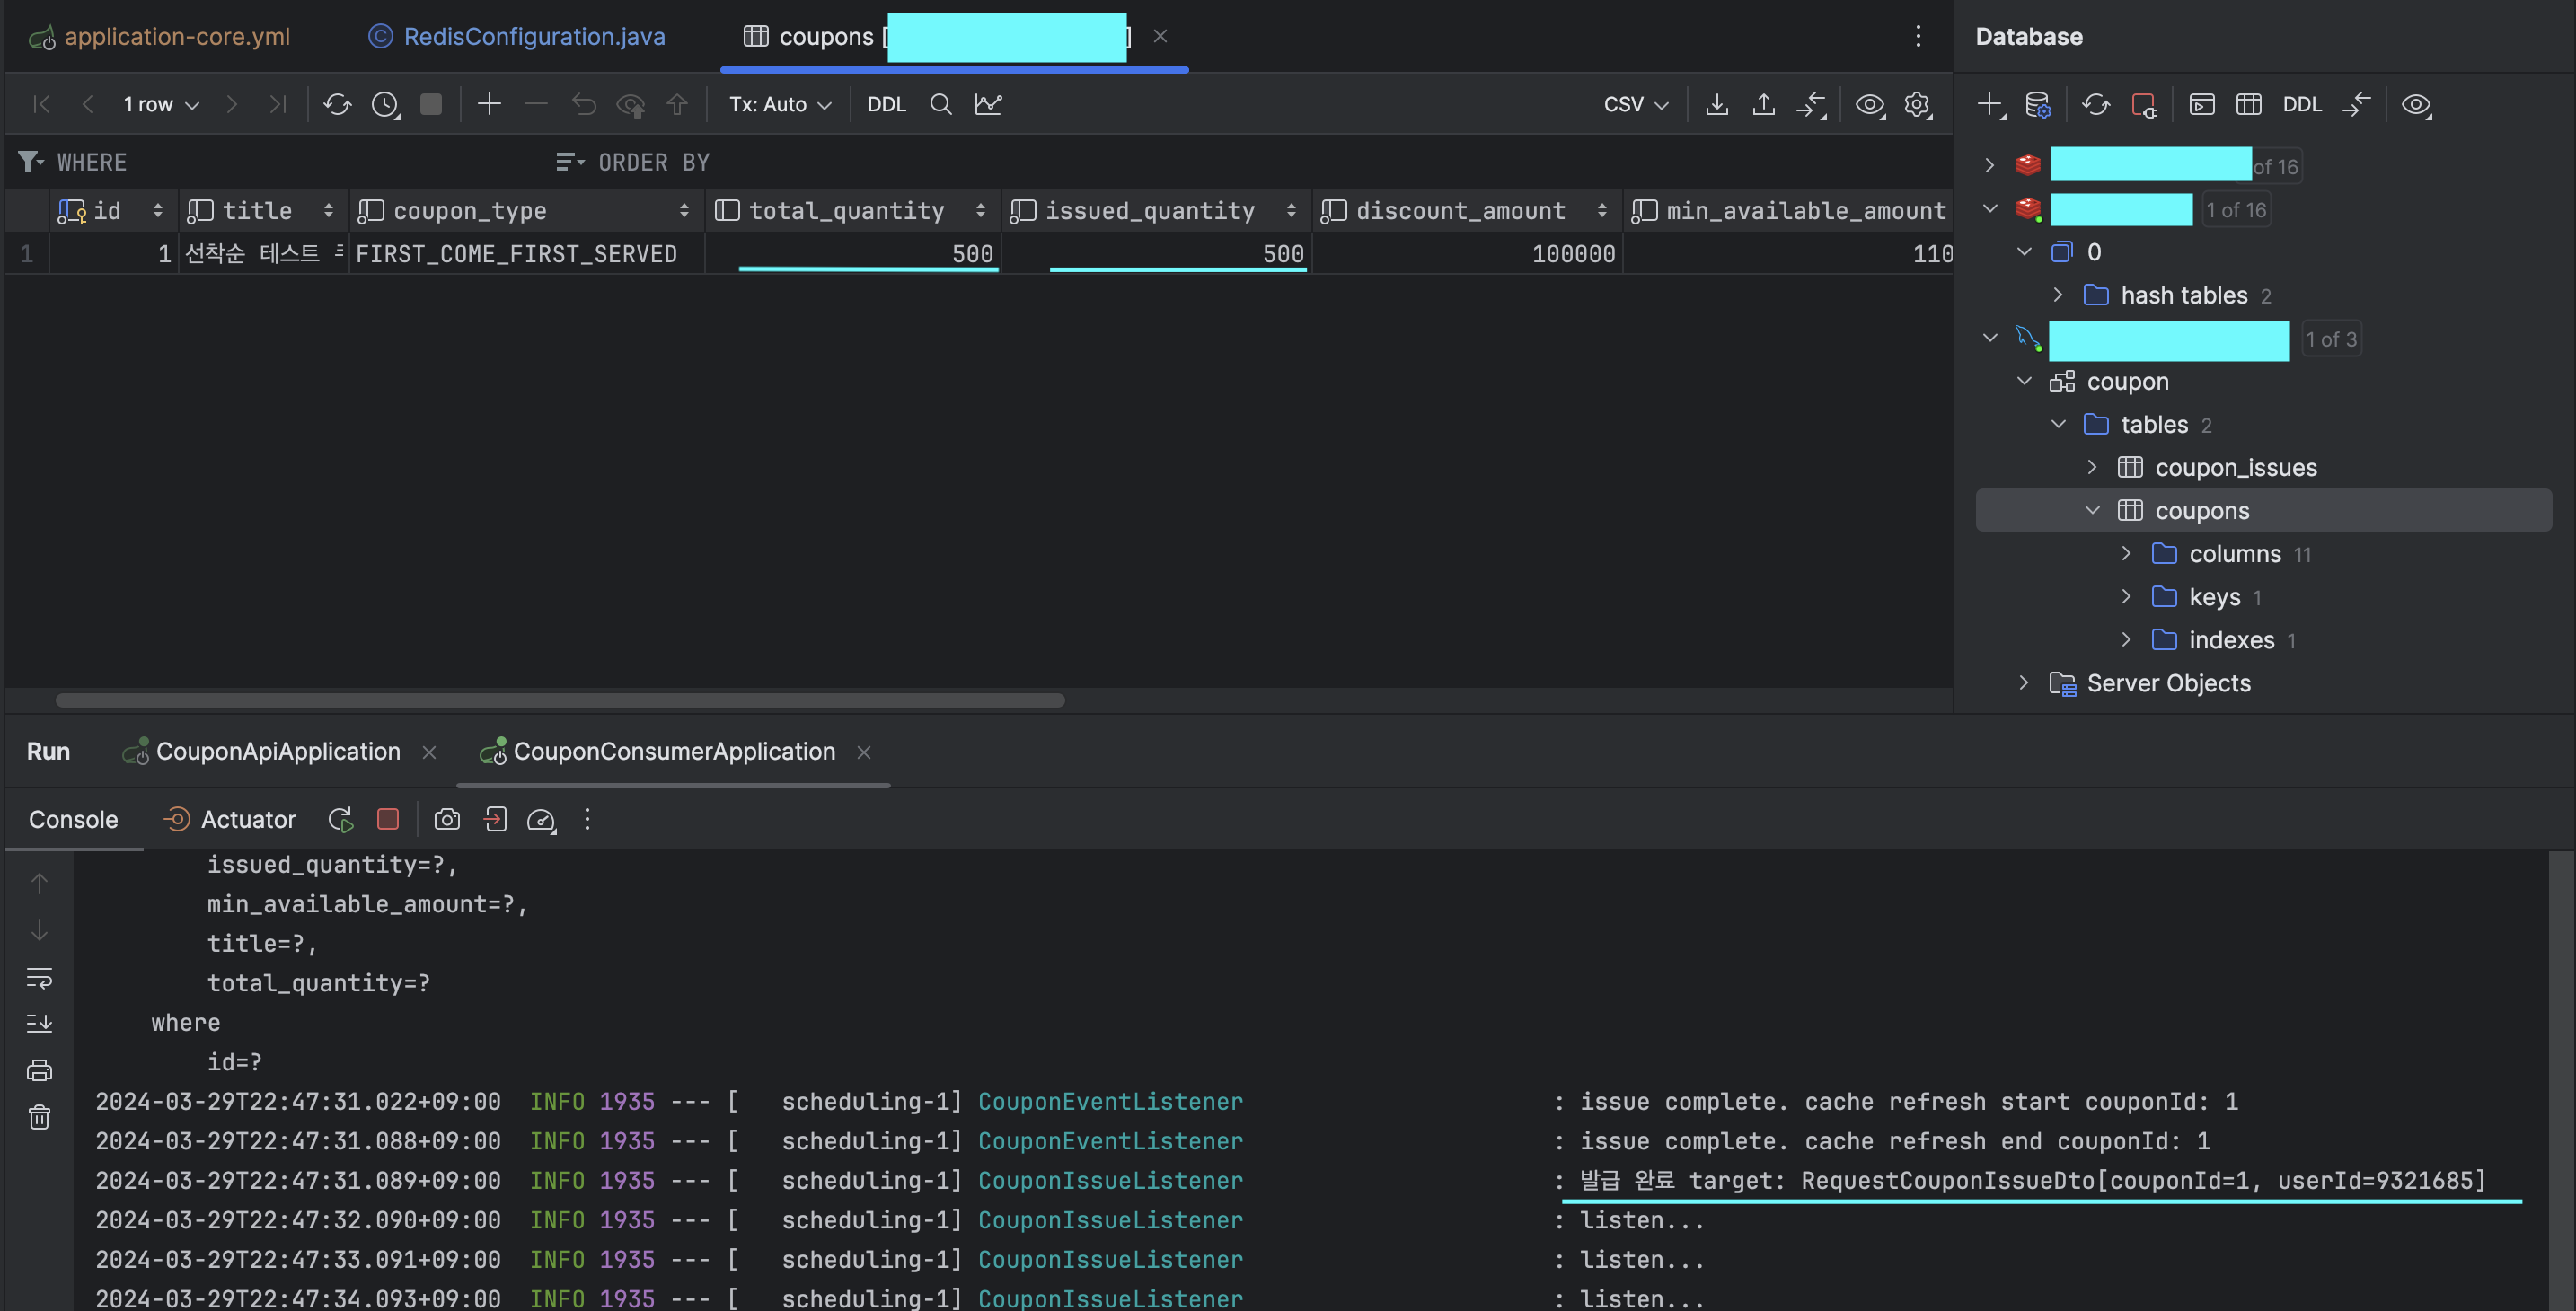This screenshot has width=2576, height=1311.
Task: Toggle soft-wrap in the console
Action: (39, 977)
